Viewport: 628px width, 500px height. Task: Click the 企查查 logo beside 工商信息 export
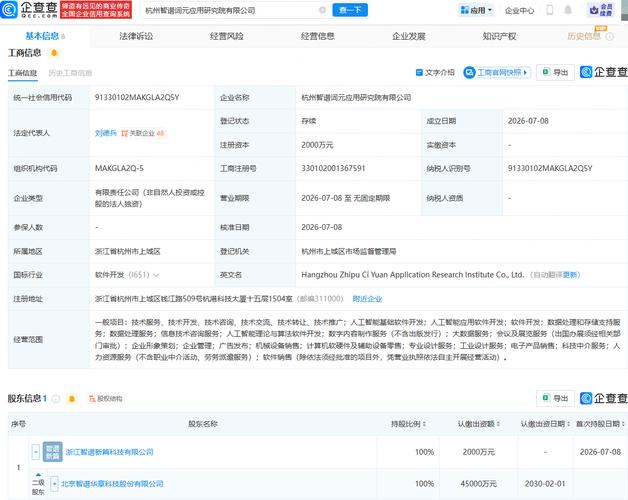604,72
